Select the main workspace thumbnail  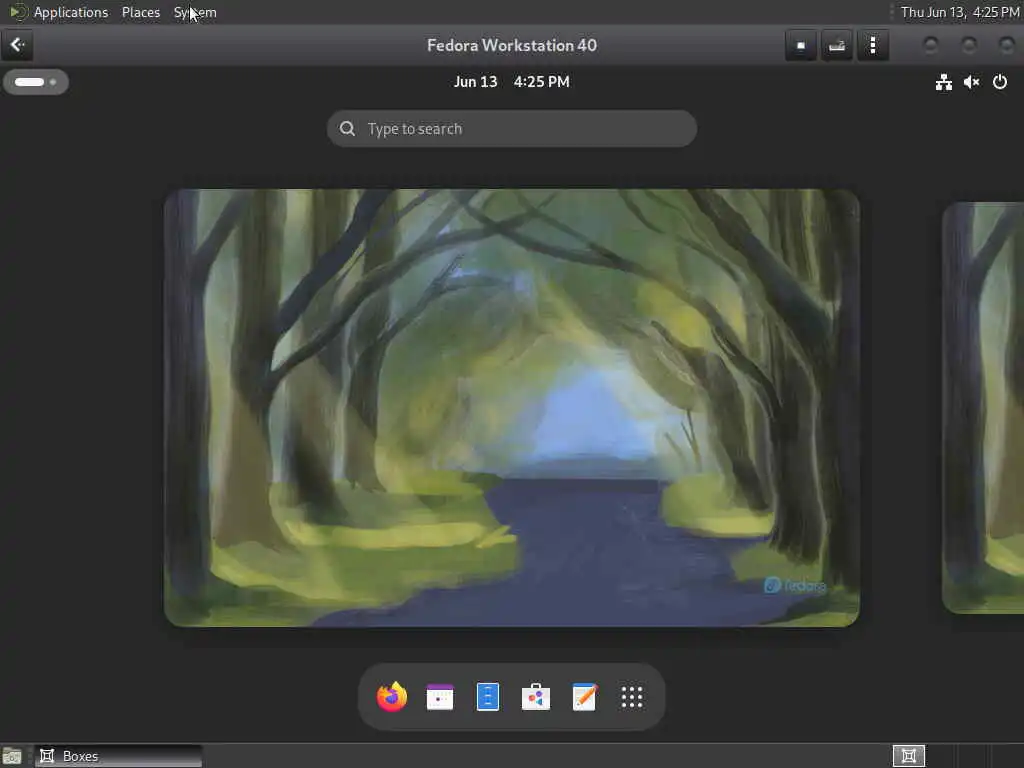coord(511,408)
